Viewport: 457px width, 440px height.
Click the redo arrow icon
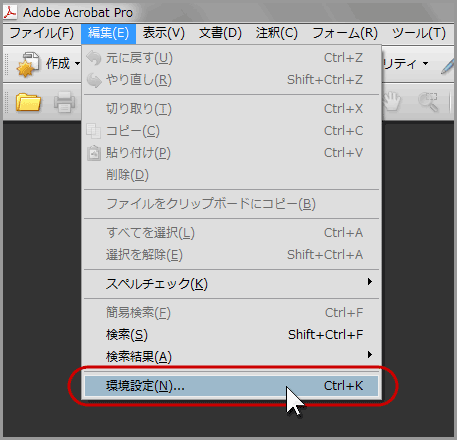(94, 80)
